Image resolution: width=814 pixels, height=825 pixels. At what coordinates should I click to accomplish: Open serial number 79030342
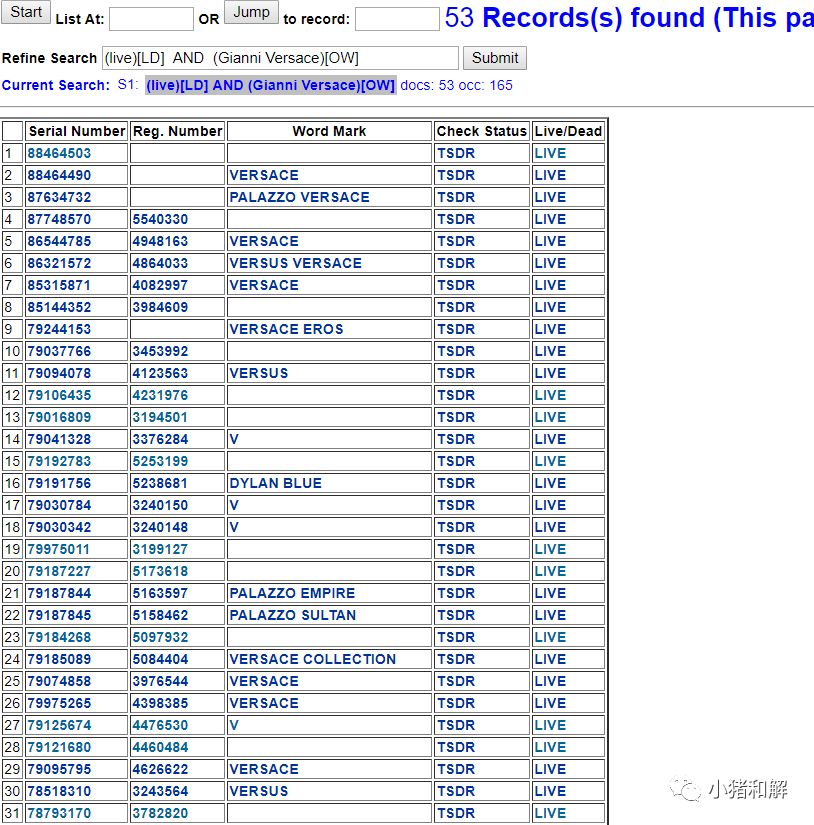[59, 527]
